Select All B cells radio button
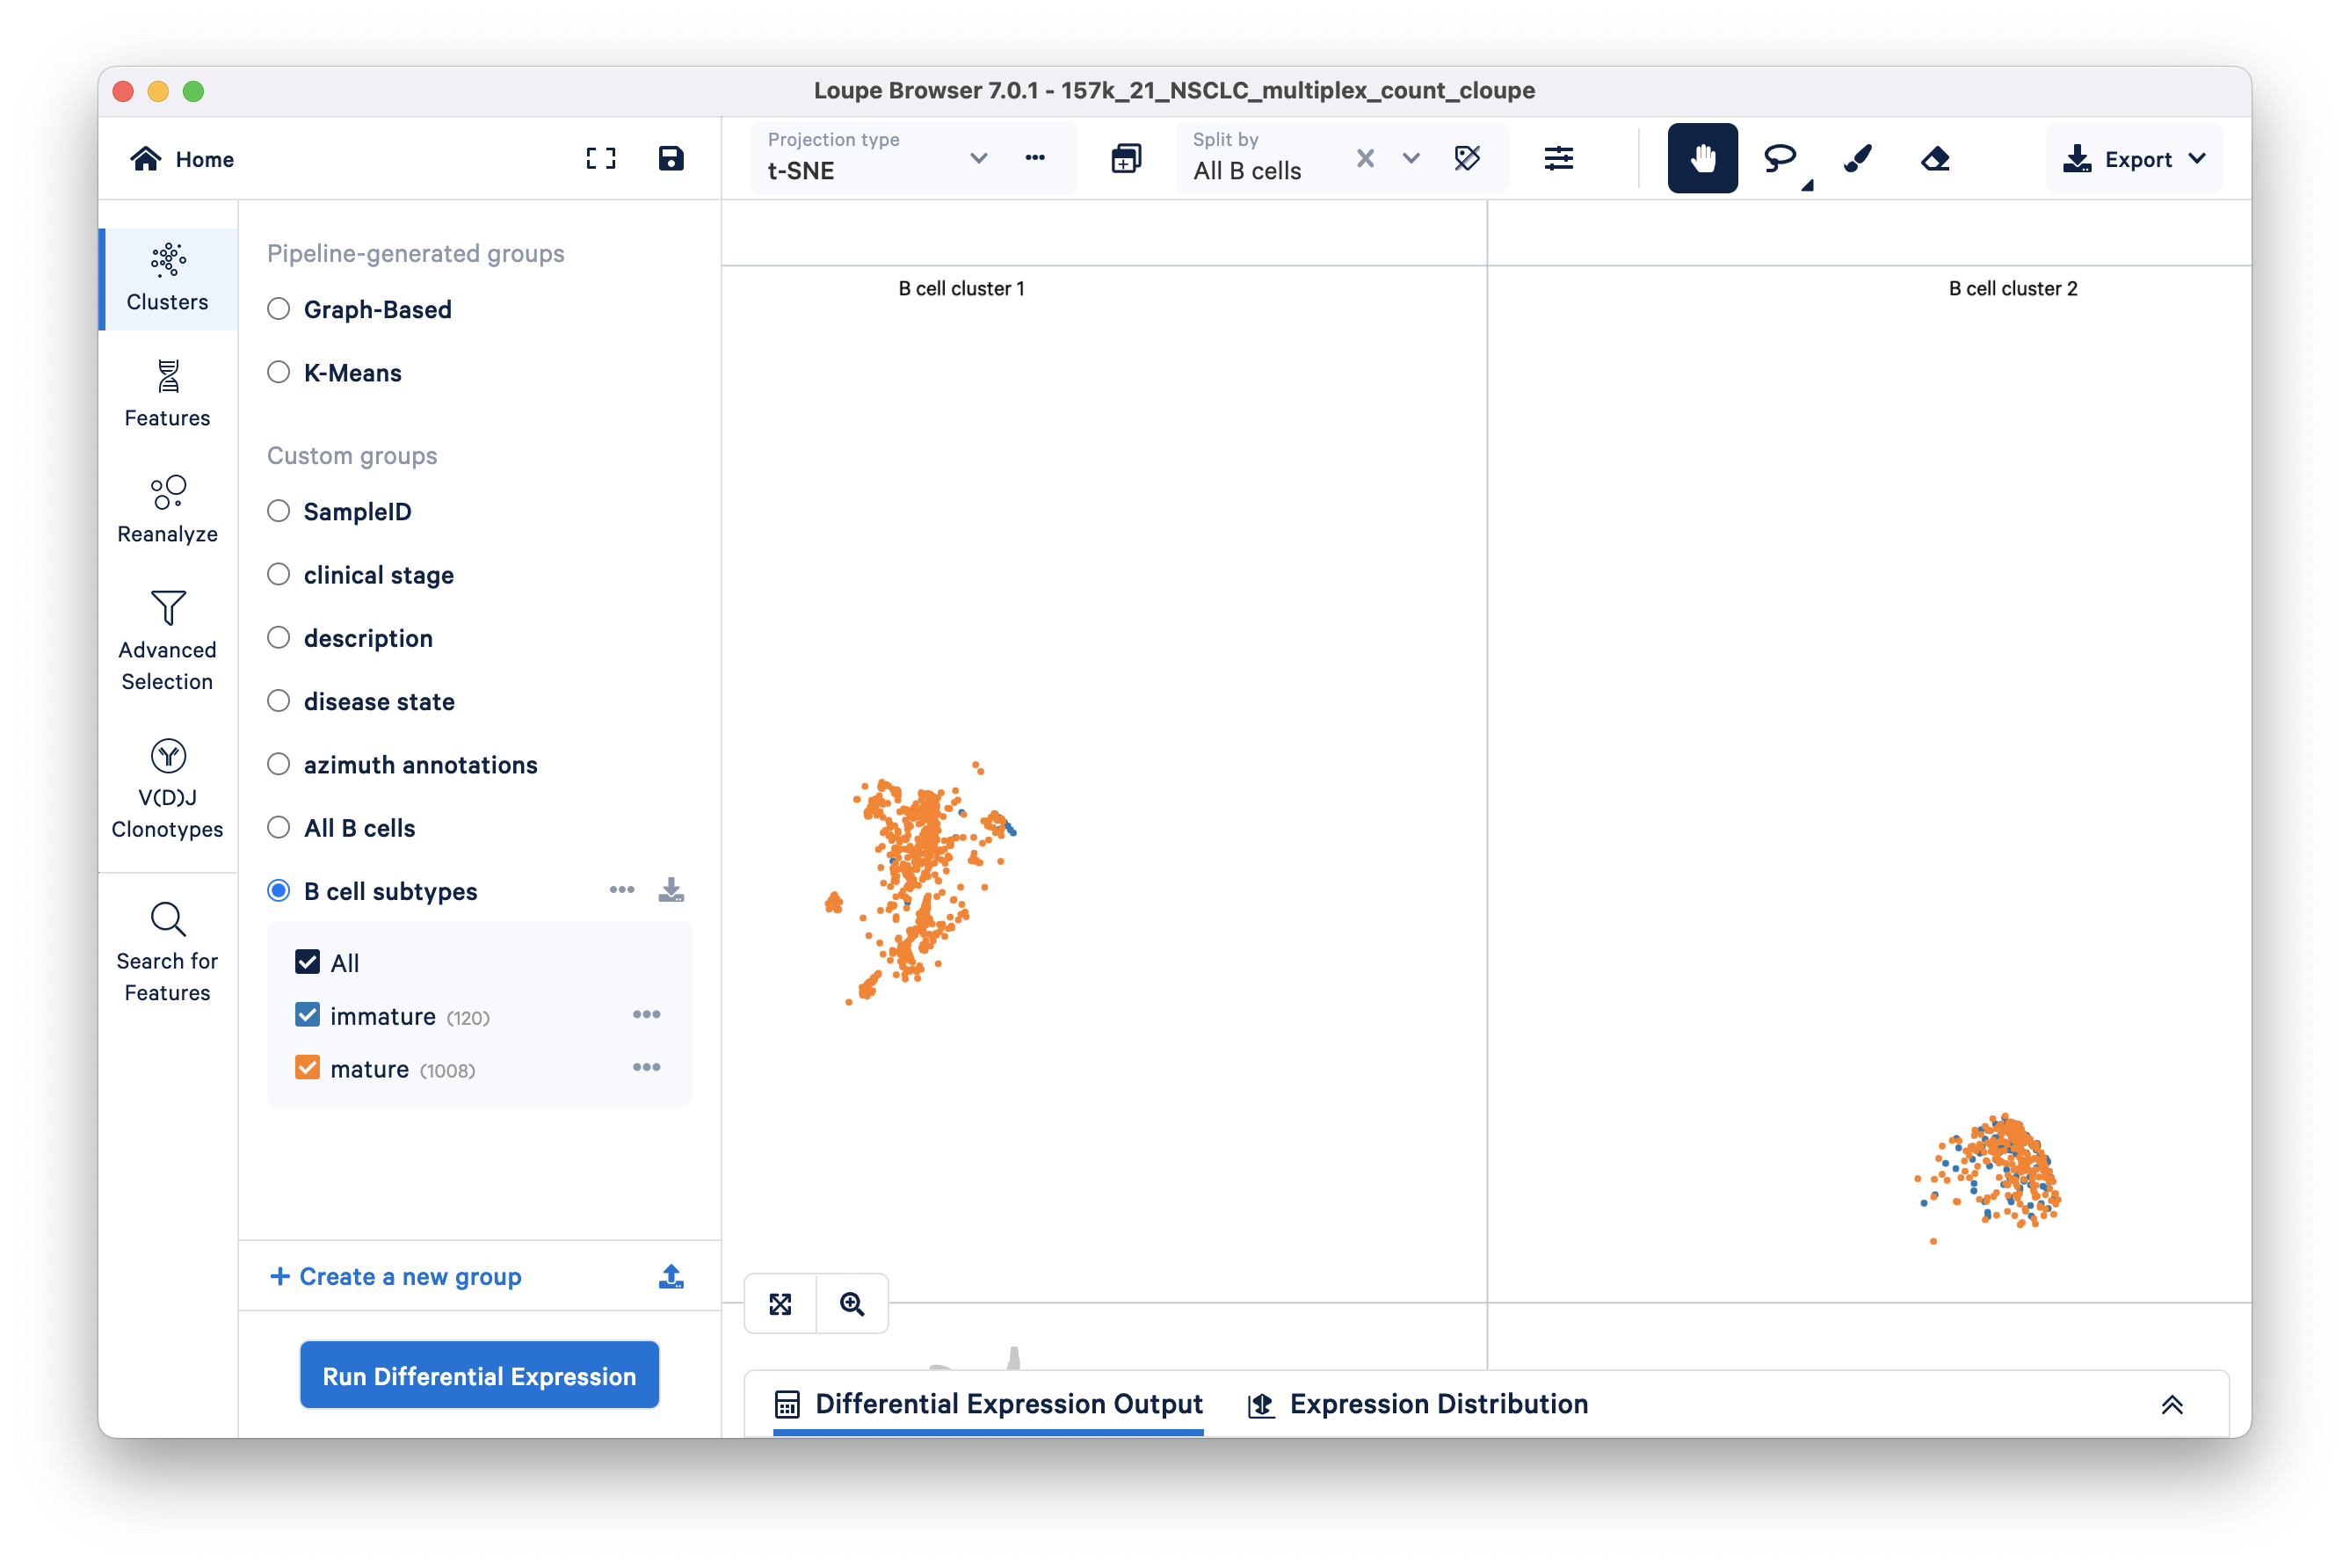The width and height of the screenshot is (2350, 1568). [x=279, y=827]
